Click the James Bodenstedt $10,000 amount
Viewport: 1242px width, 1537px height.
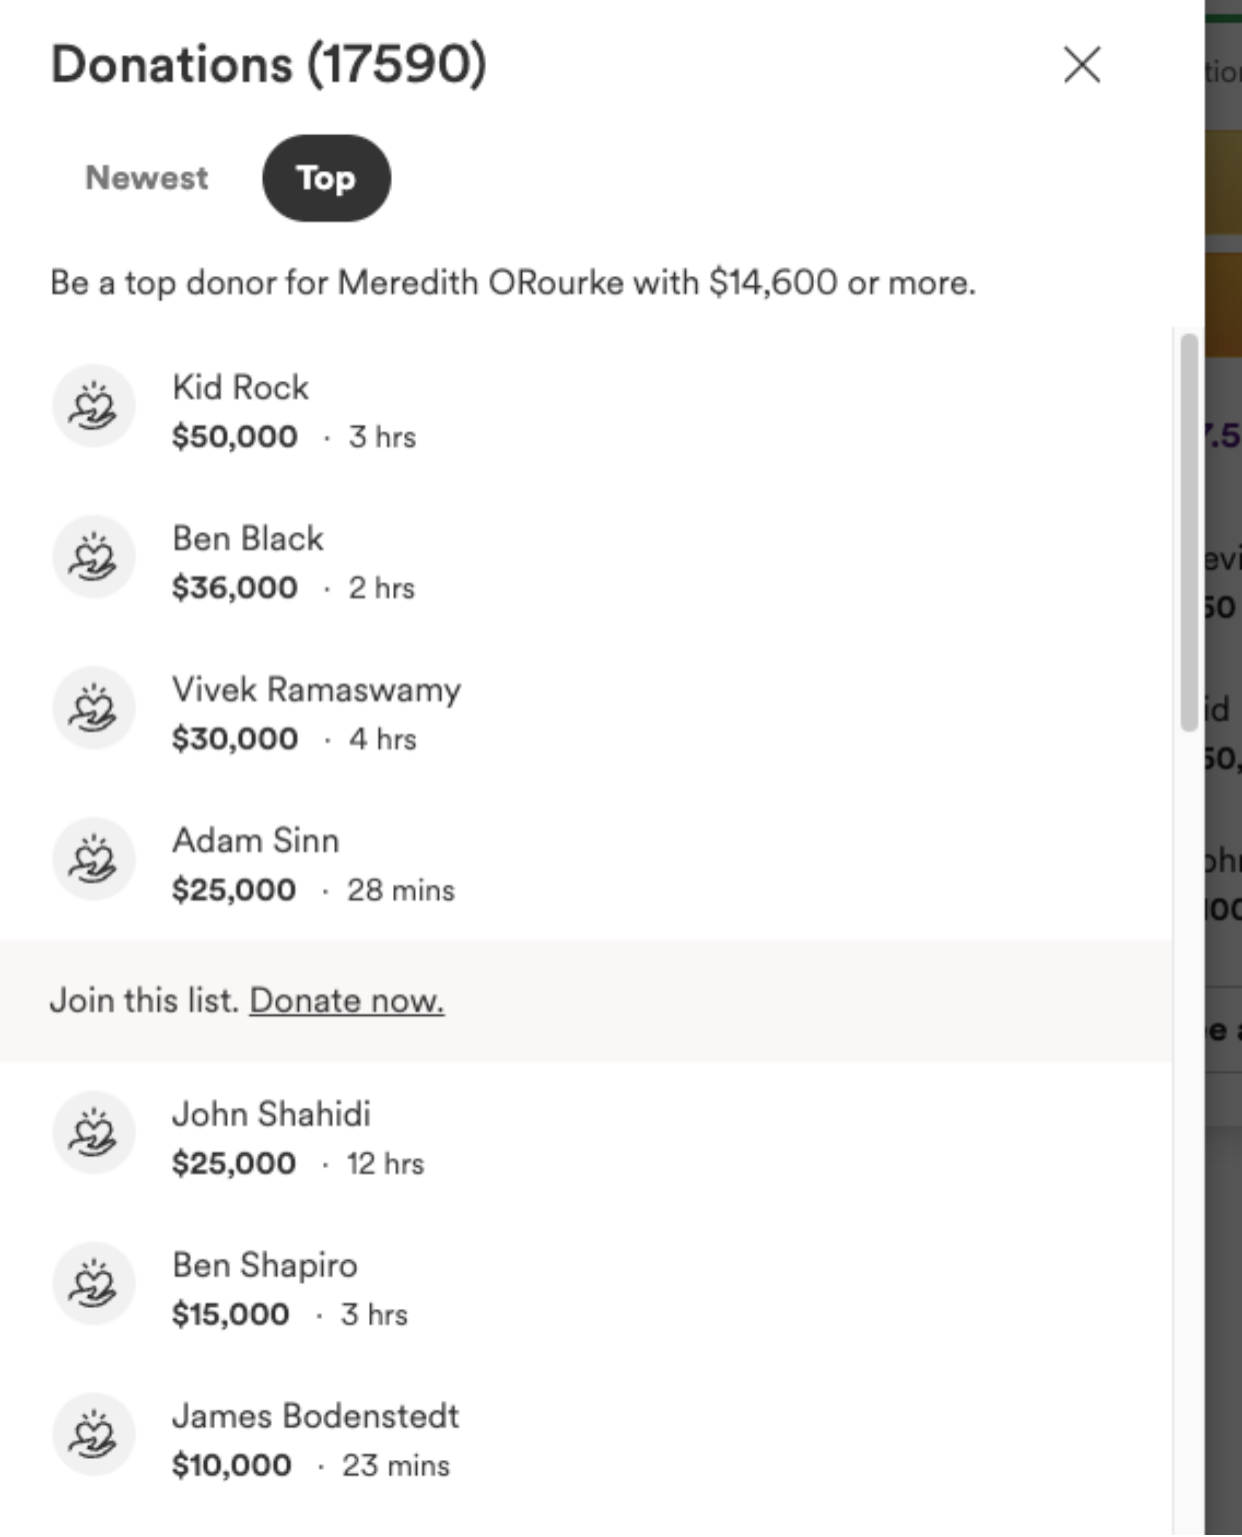coord(232,1465)
